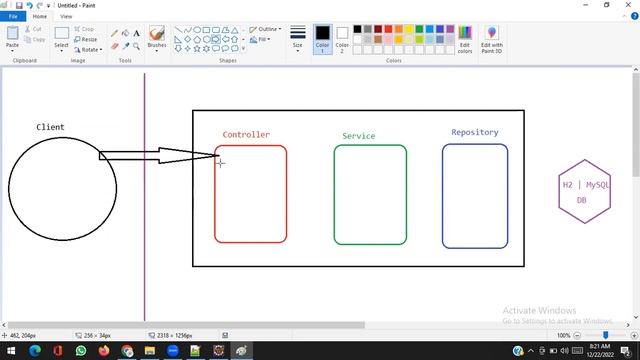
Task: Open the shape Outline dropdown
Action: (265, 29)
